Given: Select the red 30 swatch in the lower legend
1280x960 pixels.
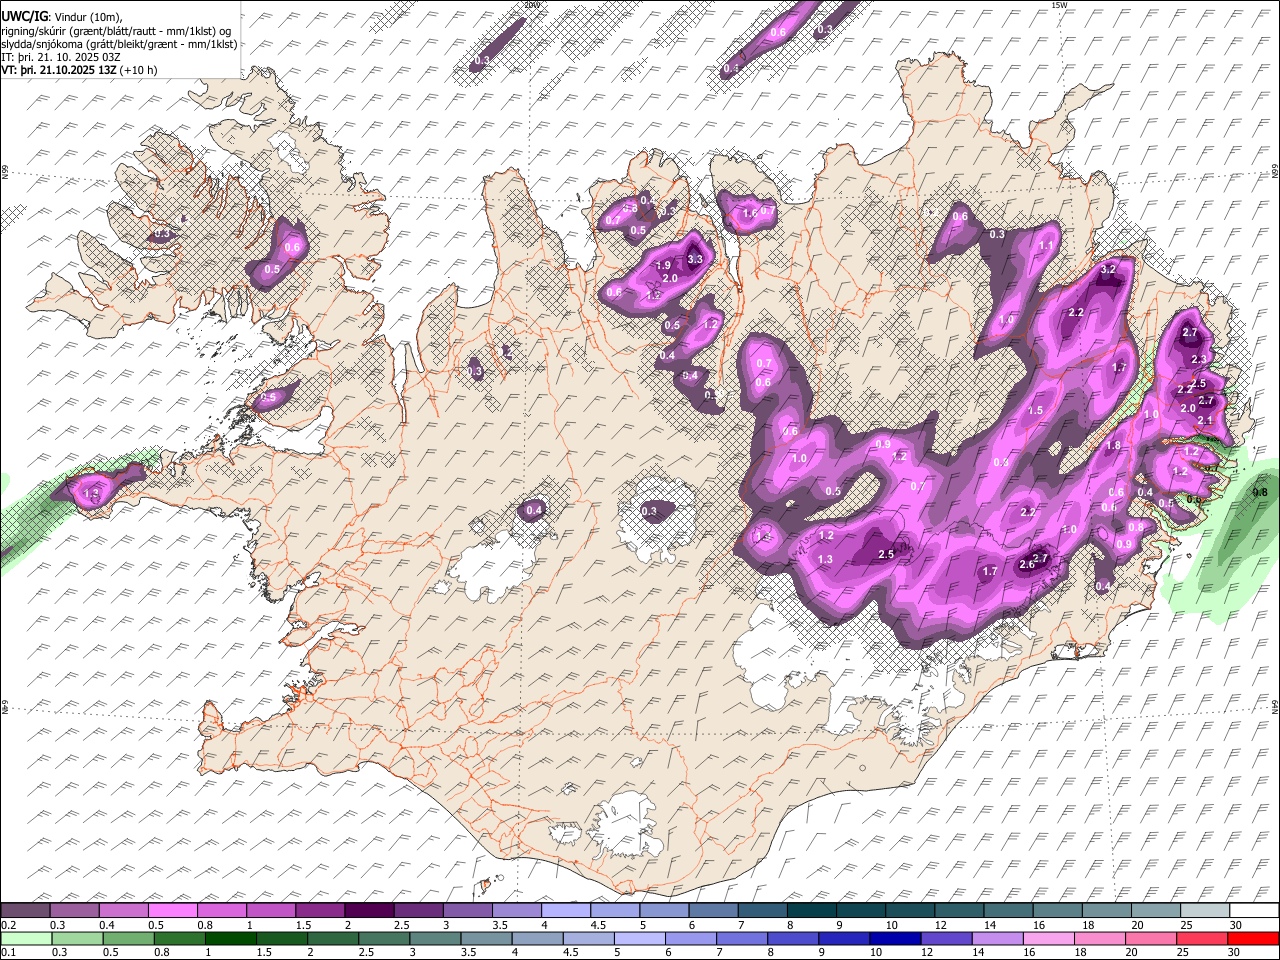Looking at the screenshot, I should click(x=1252, y=939).
